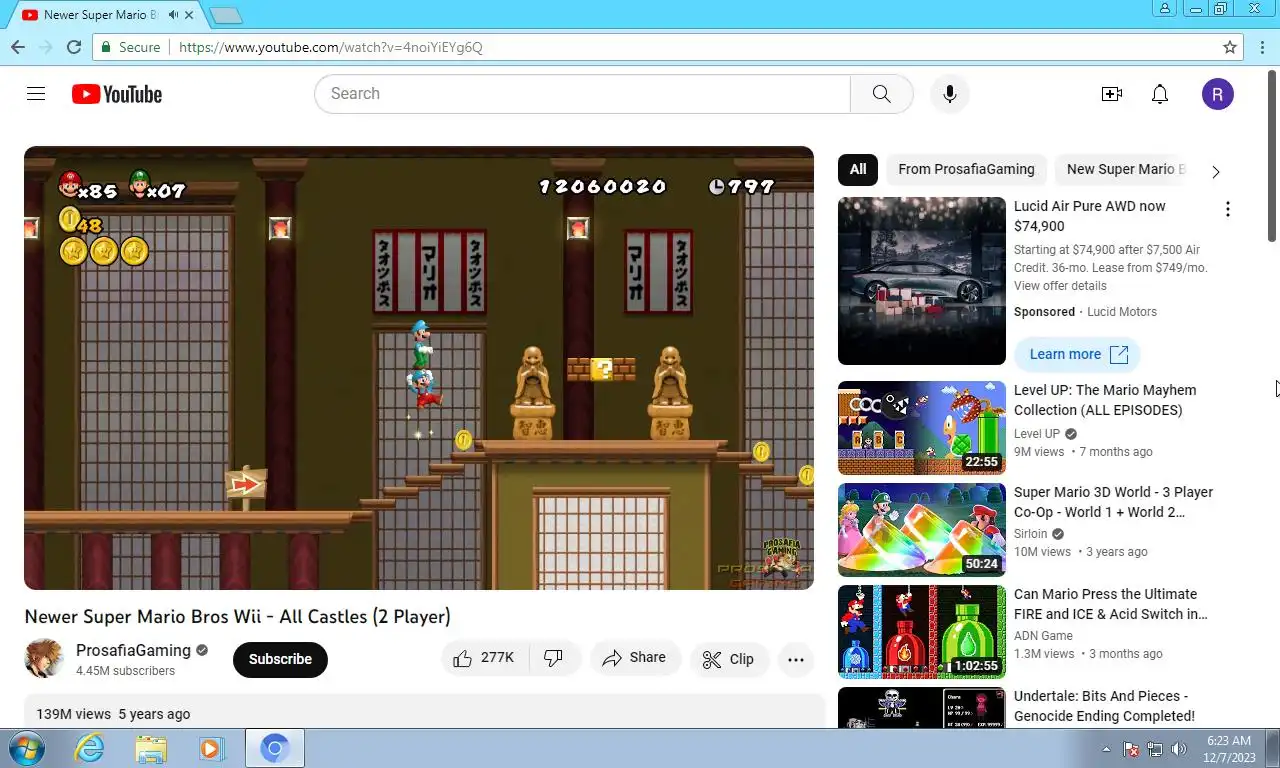Open the system tray volume icon
The height and width of the screenshot is (768, 1280).
(1179, 749)
